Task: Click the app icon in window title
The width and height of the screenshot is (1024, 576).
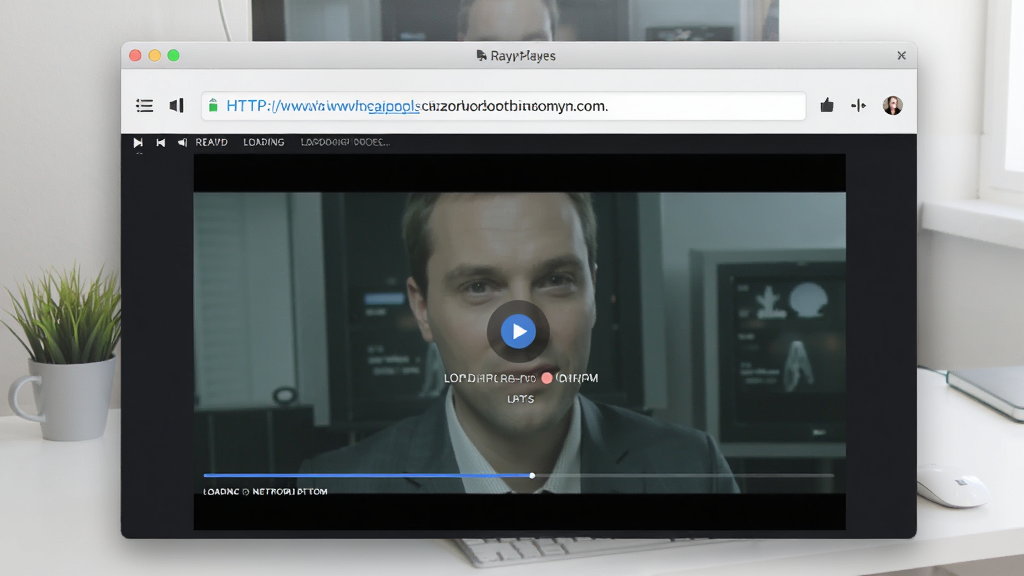Action: [x=481, y=56]
